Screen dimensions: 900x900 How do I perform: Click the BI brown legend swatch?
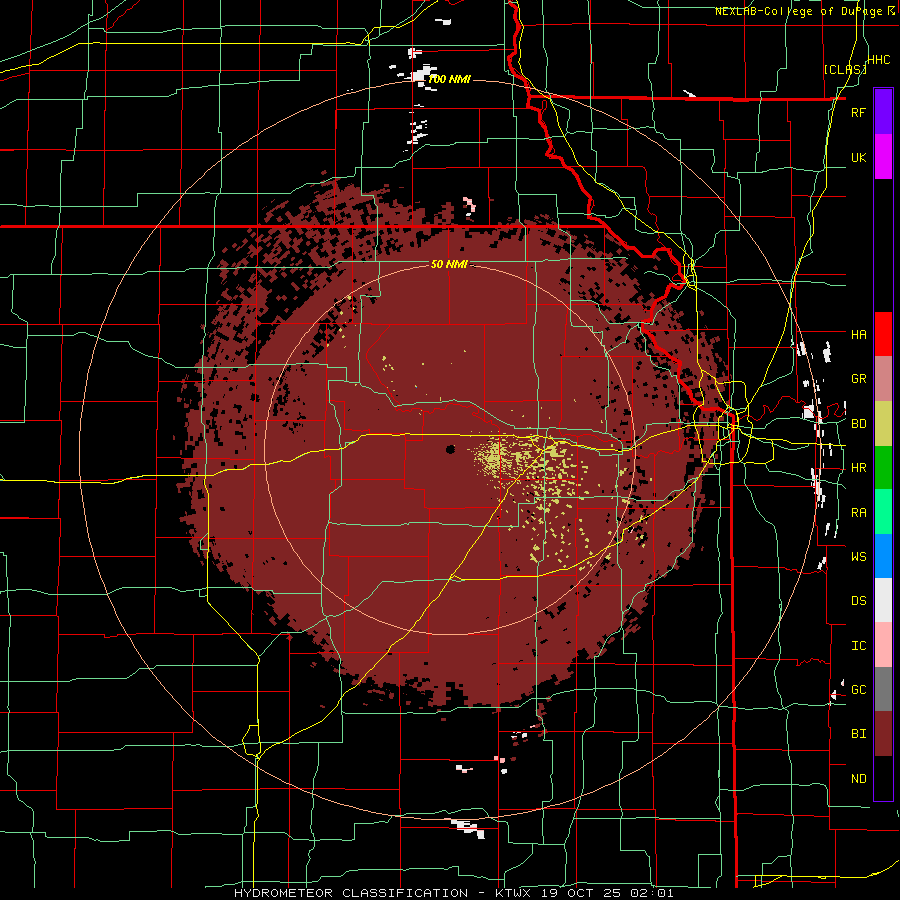click(x=883, y=734)
